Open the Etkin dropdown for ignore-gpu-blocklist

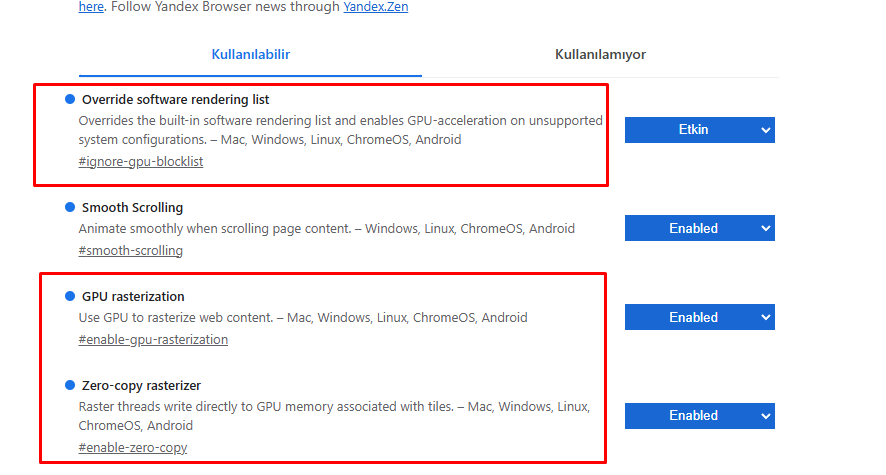(700, 130)
